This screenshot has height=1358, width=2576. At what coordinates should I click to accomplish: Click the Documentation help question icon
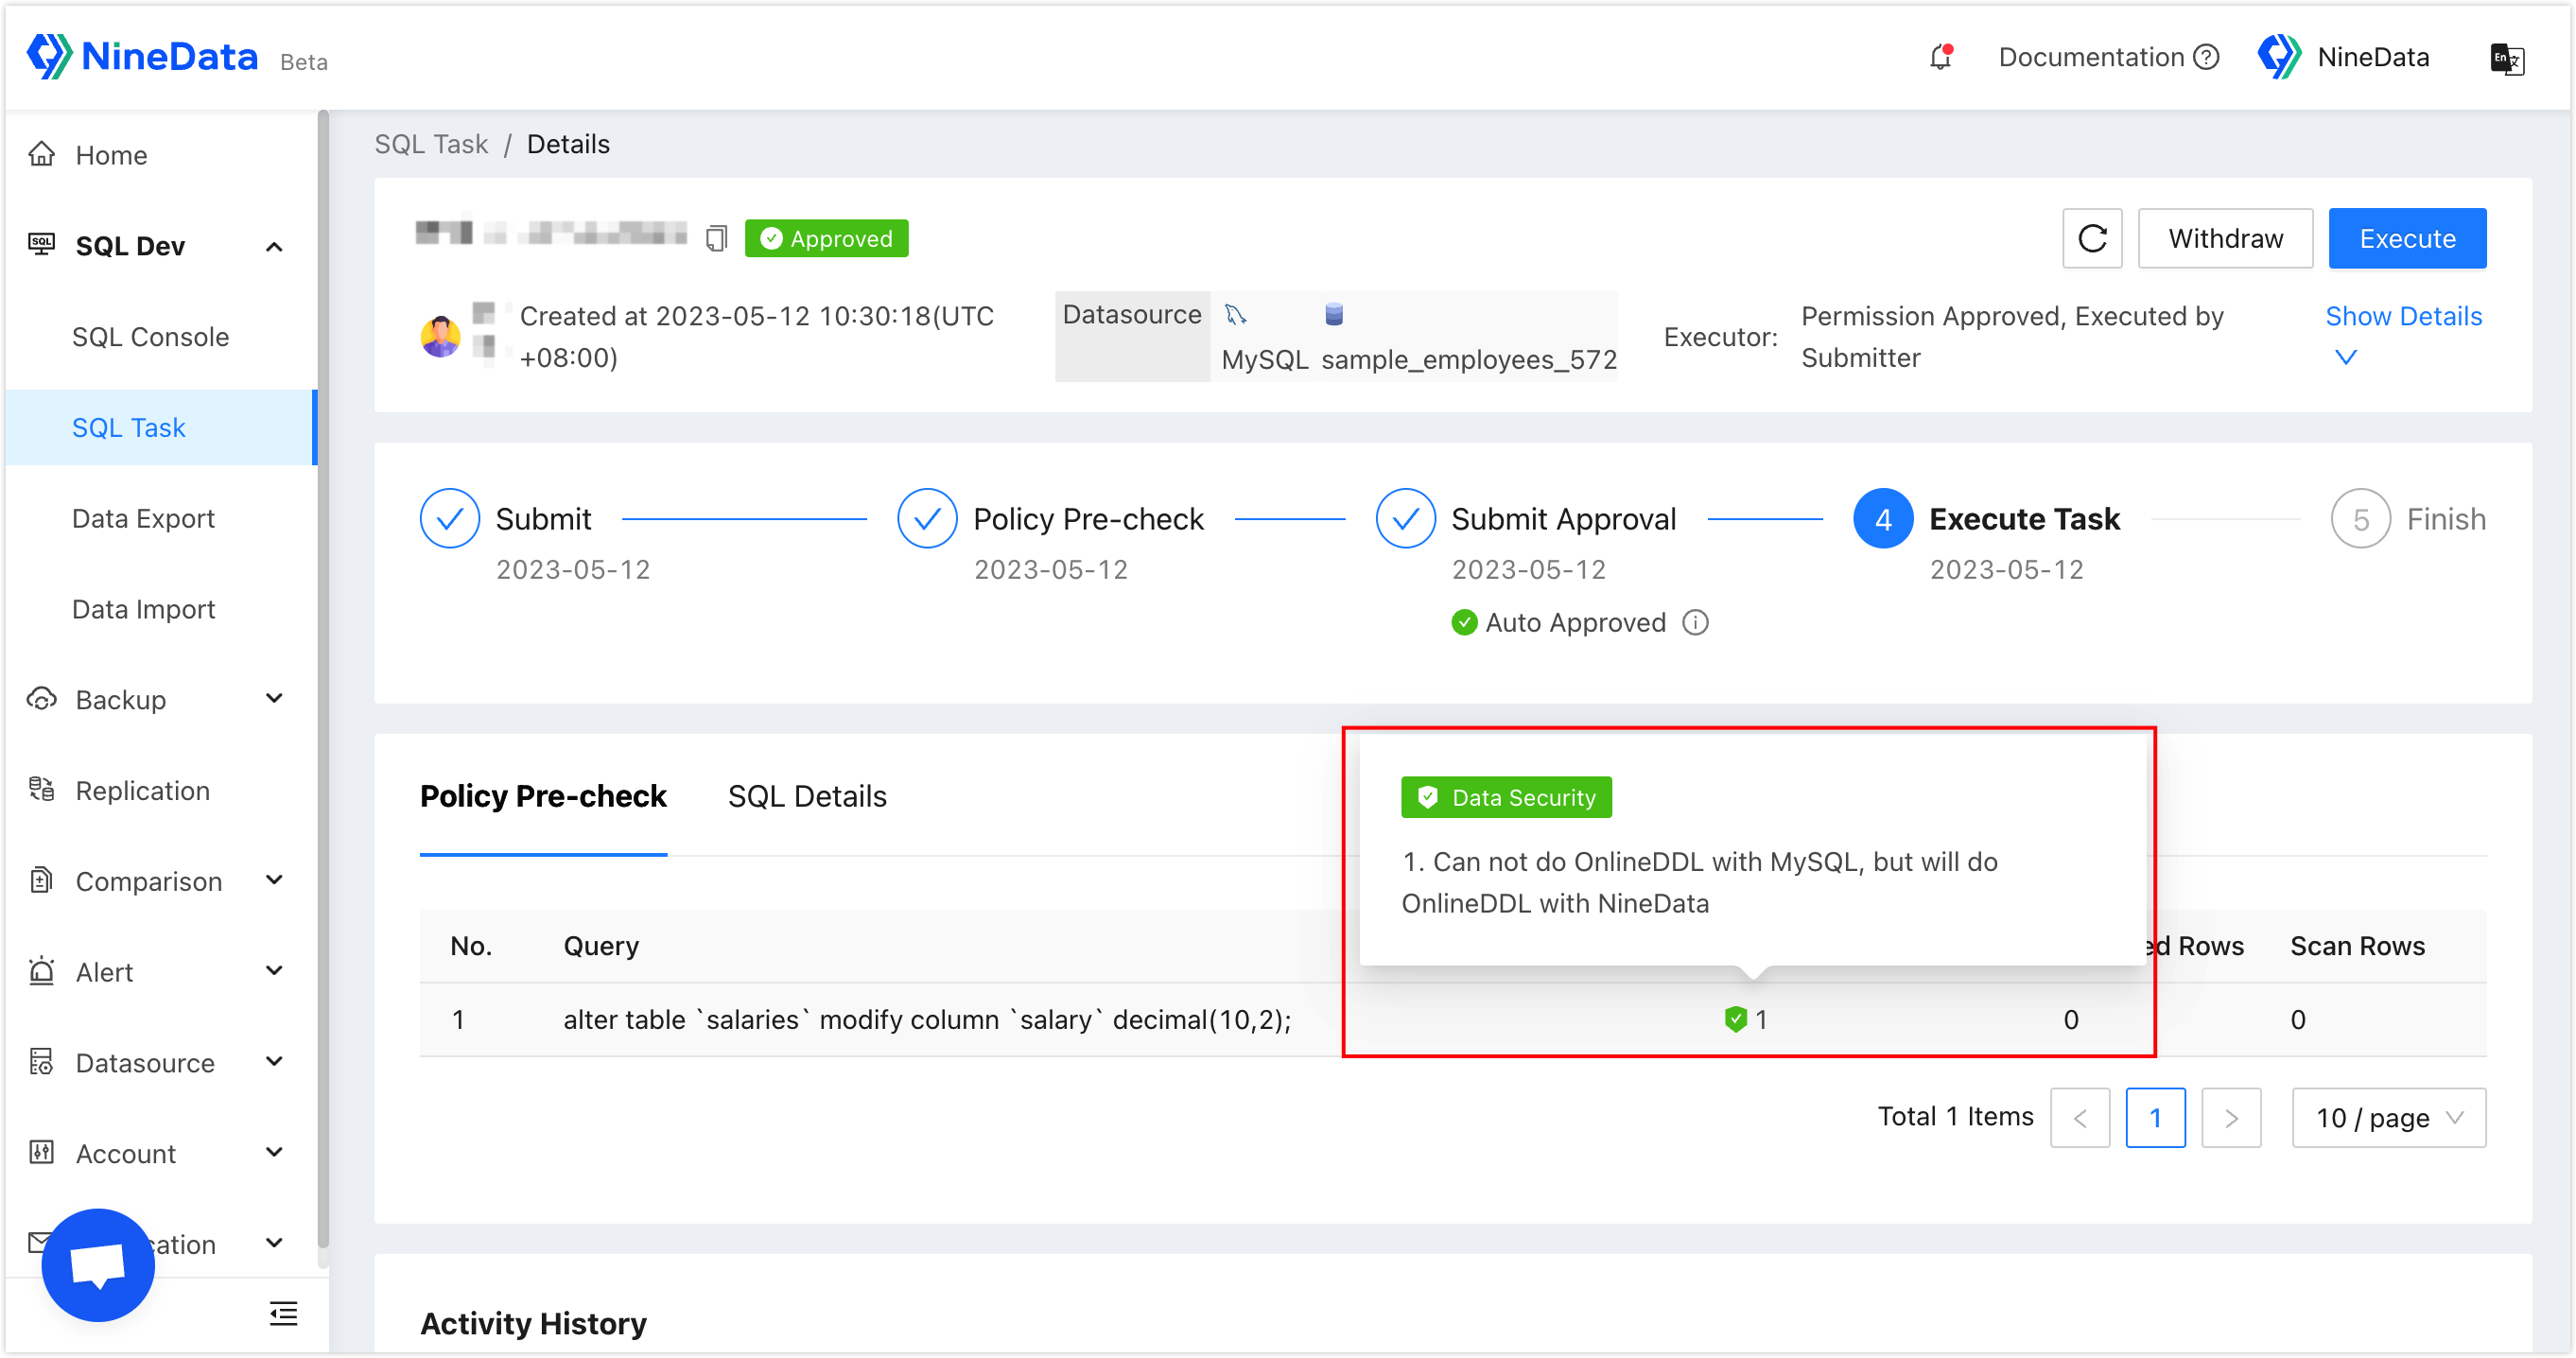2206,57
